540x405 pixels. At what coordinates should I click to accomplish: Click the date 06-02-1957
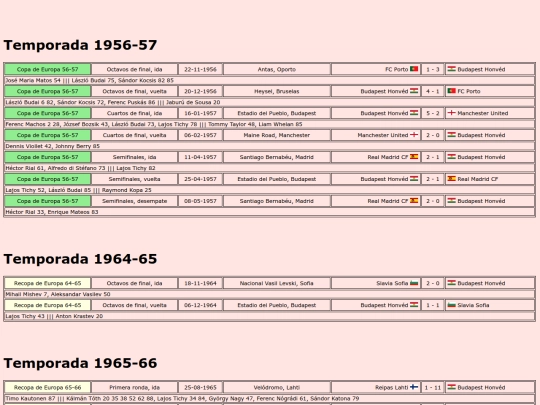(x=200, y=135)
